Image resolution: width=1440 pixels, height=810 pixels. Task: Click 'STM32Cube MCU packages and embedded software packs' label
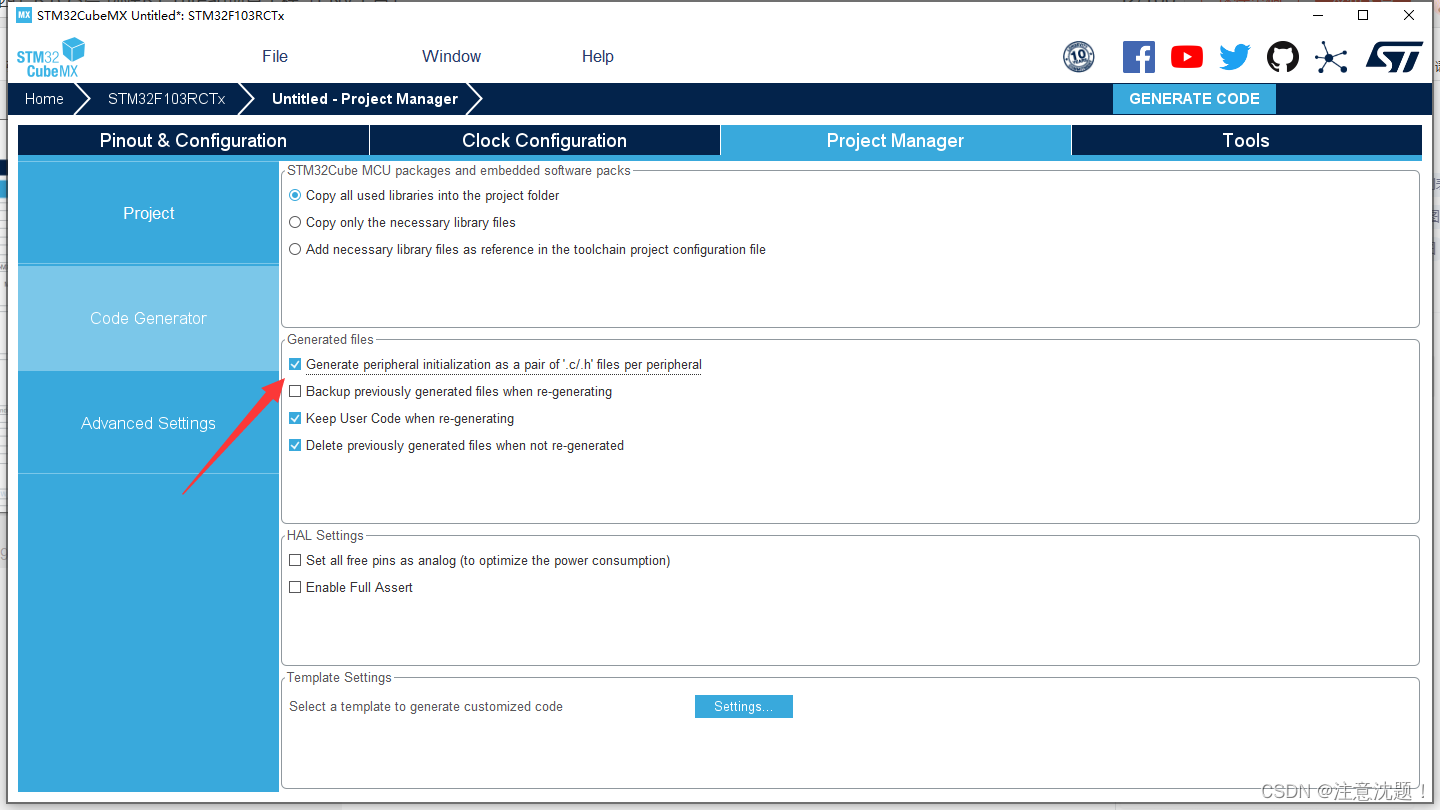(459, 170)
